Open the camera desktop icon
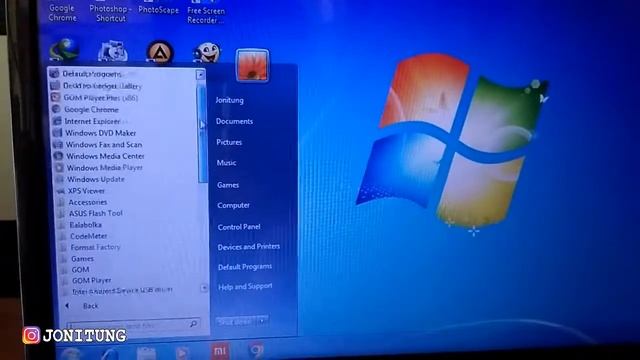Screen dimensions: 640x360 pyautogui.click(x=112, y=51)
